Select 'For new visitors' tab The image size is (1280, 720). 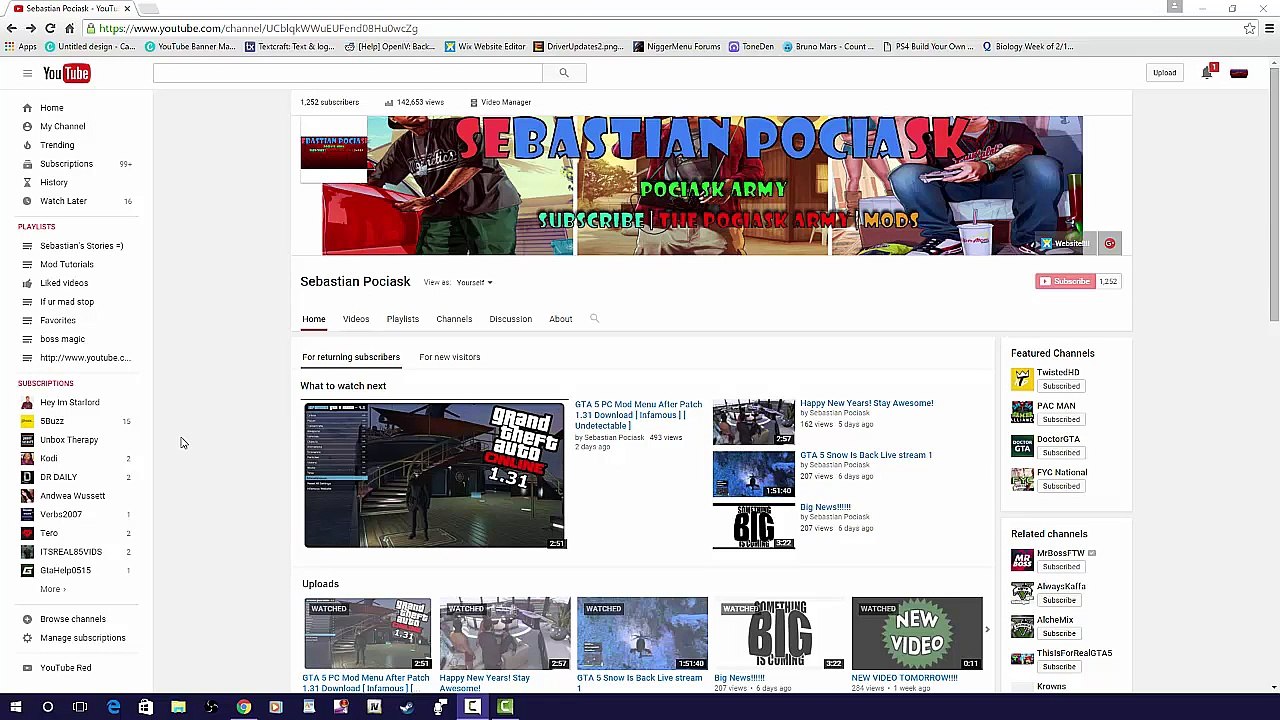pyautogui.click(x=450, y=357)
